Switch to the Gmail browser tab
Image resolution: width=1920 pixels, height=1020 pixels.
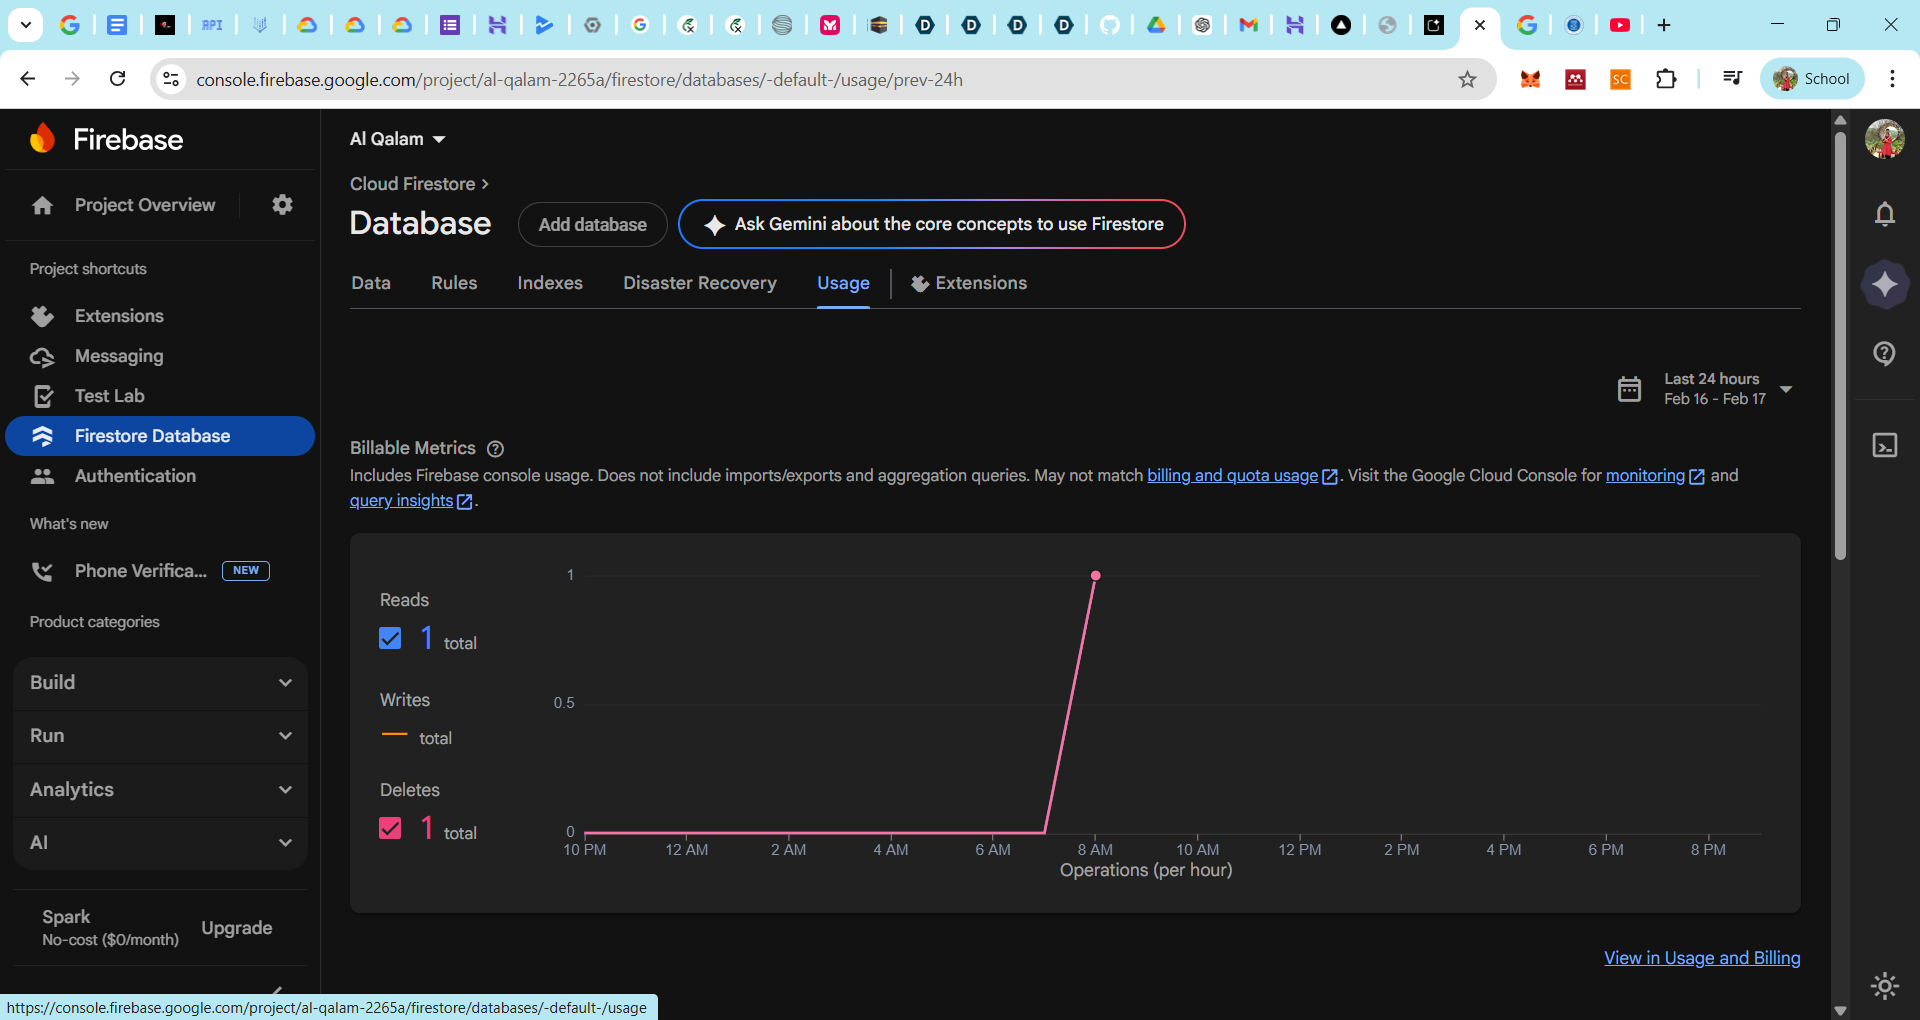pos(1248,25)
